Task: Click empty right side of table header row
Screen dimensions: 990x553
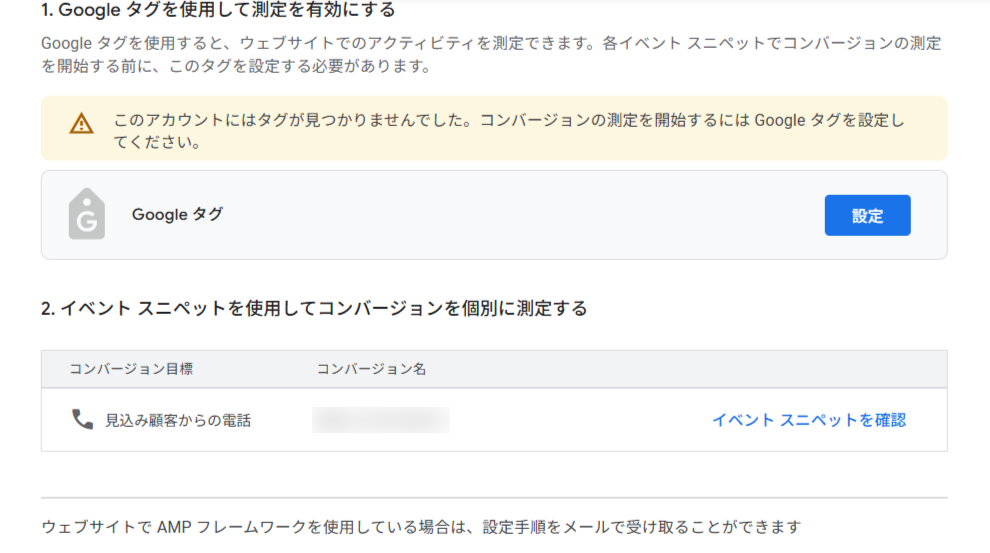Action: point(700,369)
